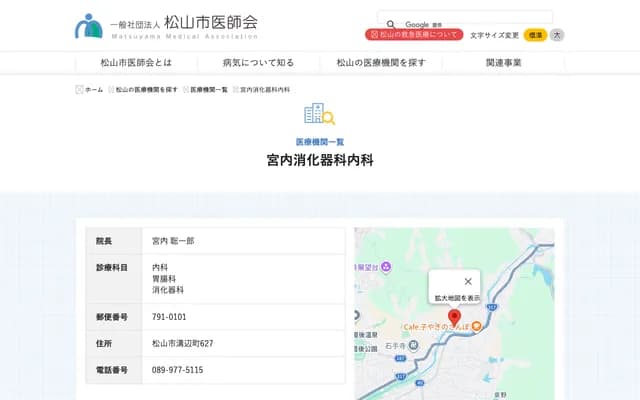Viewport: 640px width, 400px height.
Task: Click the 松山の救急医療について red button
Action: [415, 35]
